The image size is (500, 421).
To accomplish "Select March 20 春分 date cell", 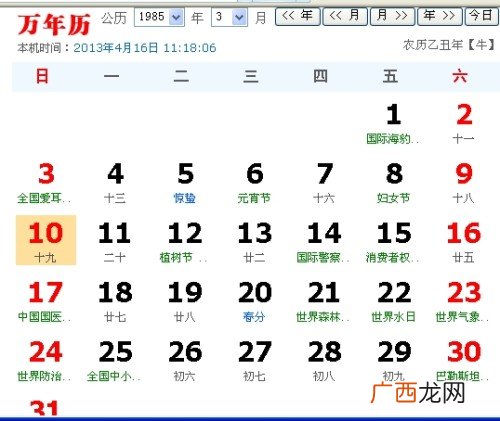I will [255, 300].
